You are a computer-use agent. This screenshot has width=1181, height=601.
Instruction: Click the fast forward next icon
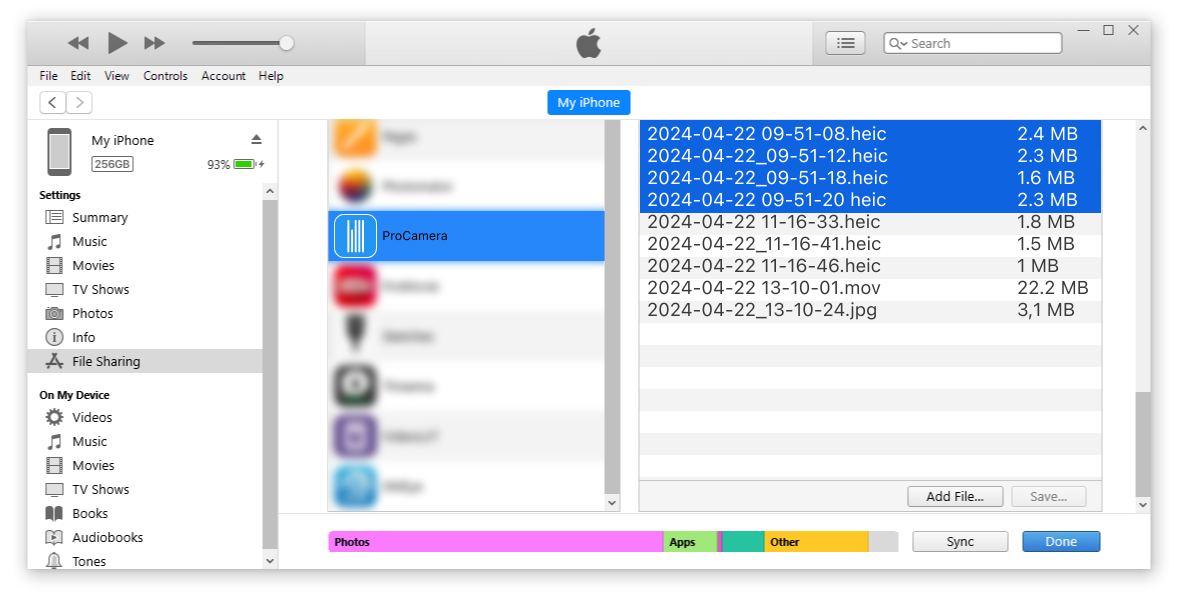point(154,43)
